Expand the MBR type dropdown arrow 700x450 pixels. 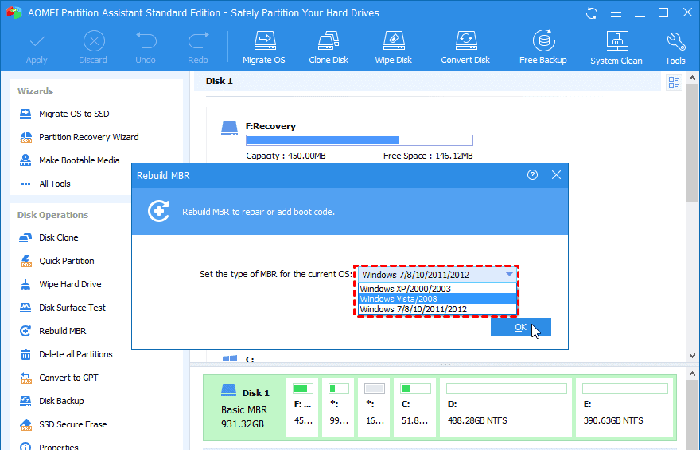pyautogui.click(x=509, y=275)
